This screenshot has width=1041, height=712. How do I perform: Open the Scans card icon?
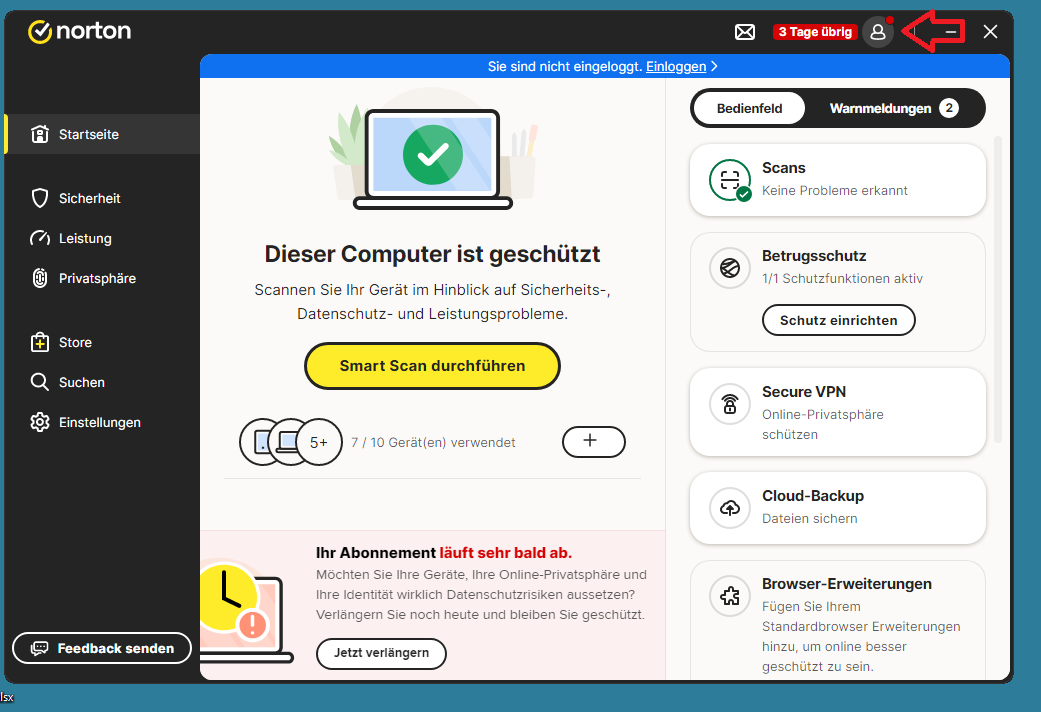coord(730,180)
